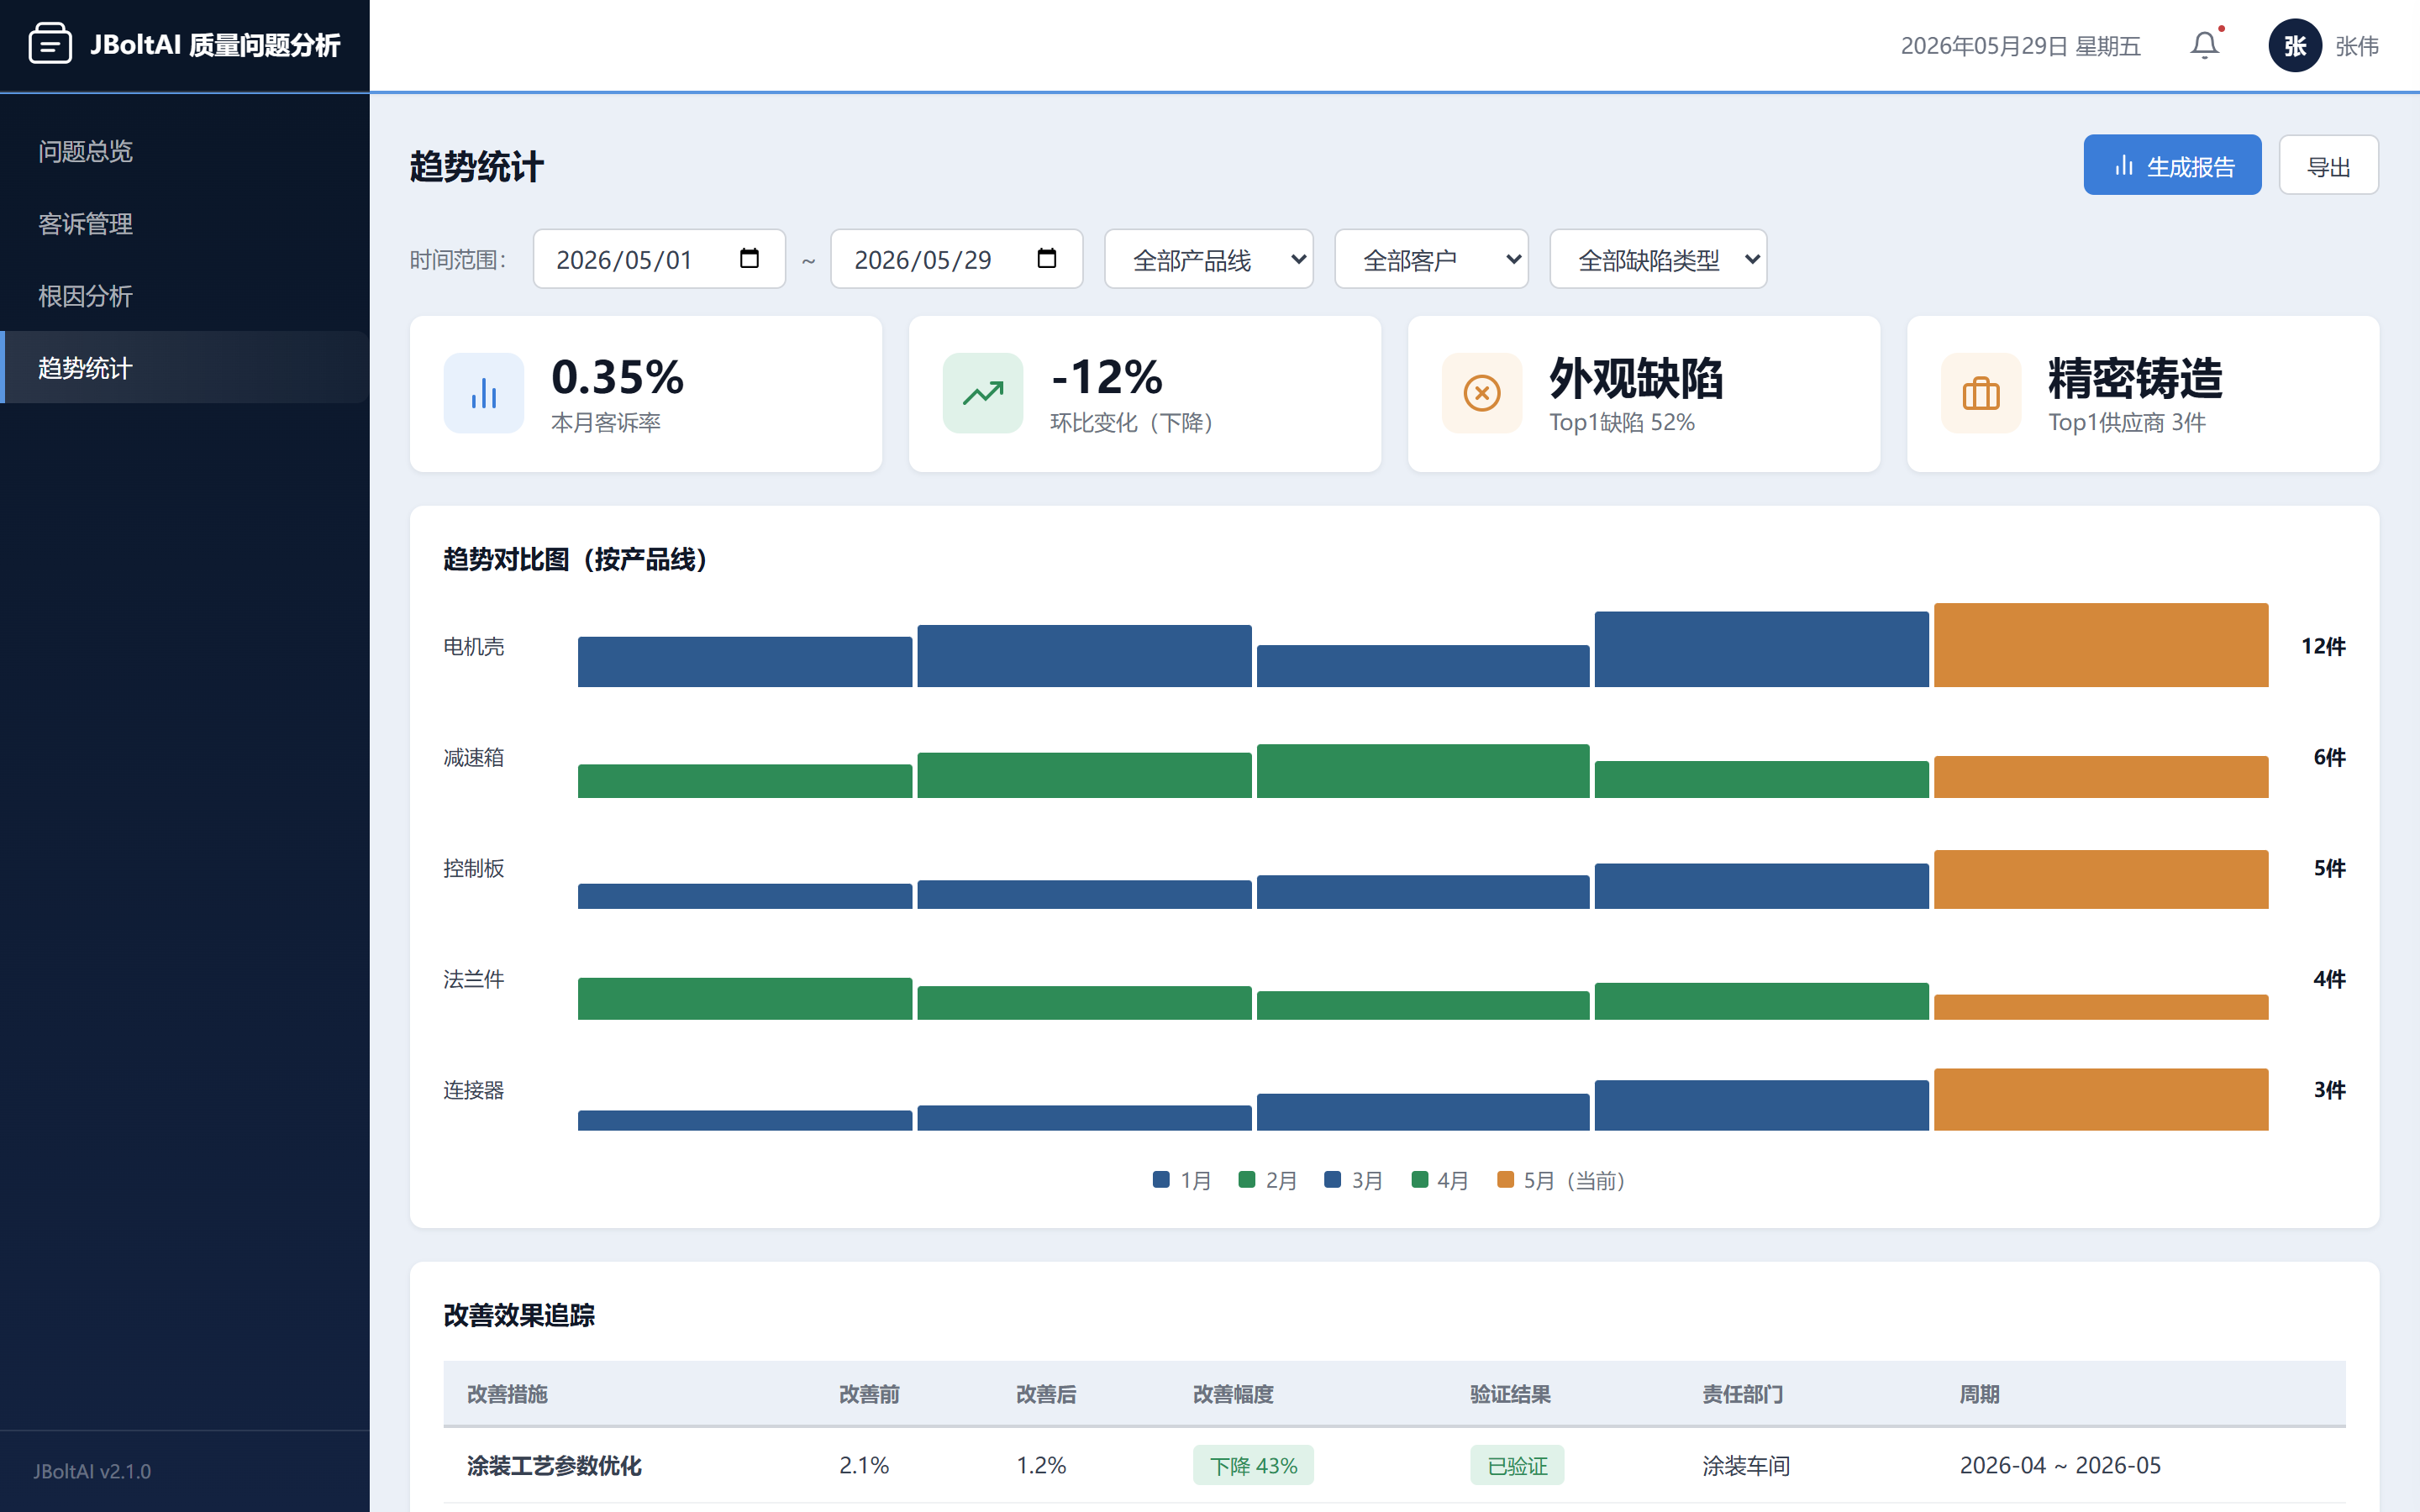The image size is (2420, 1512).
Task: Click the green 2月 legend swatch
Action: (x=1247, y=1179)
